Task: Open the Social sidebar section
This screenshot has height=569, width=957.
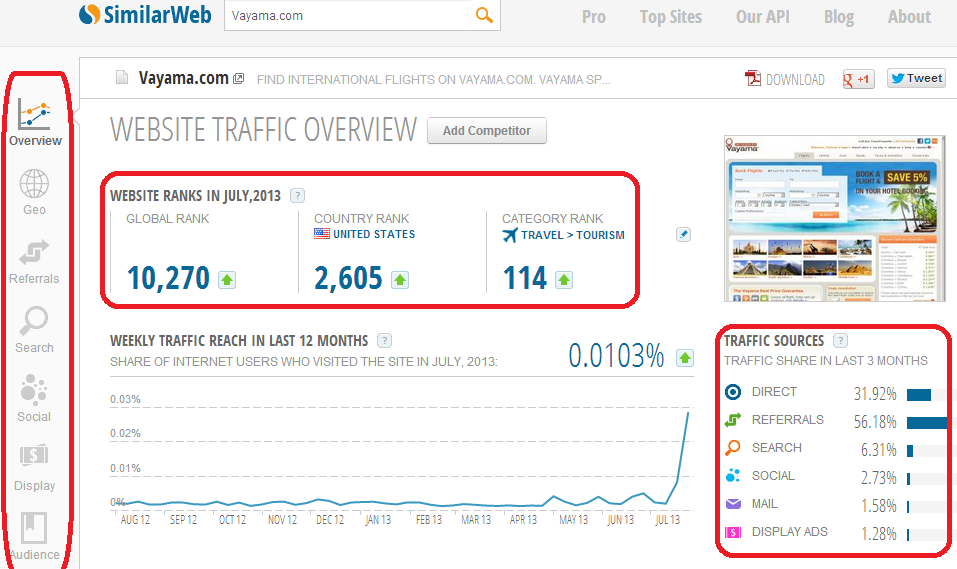Action: click(34, 399)
